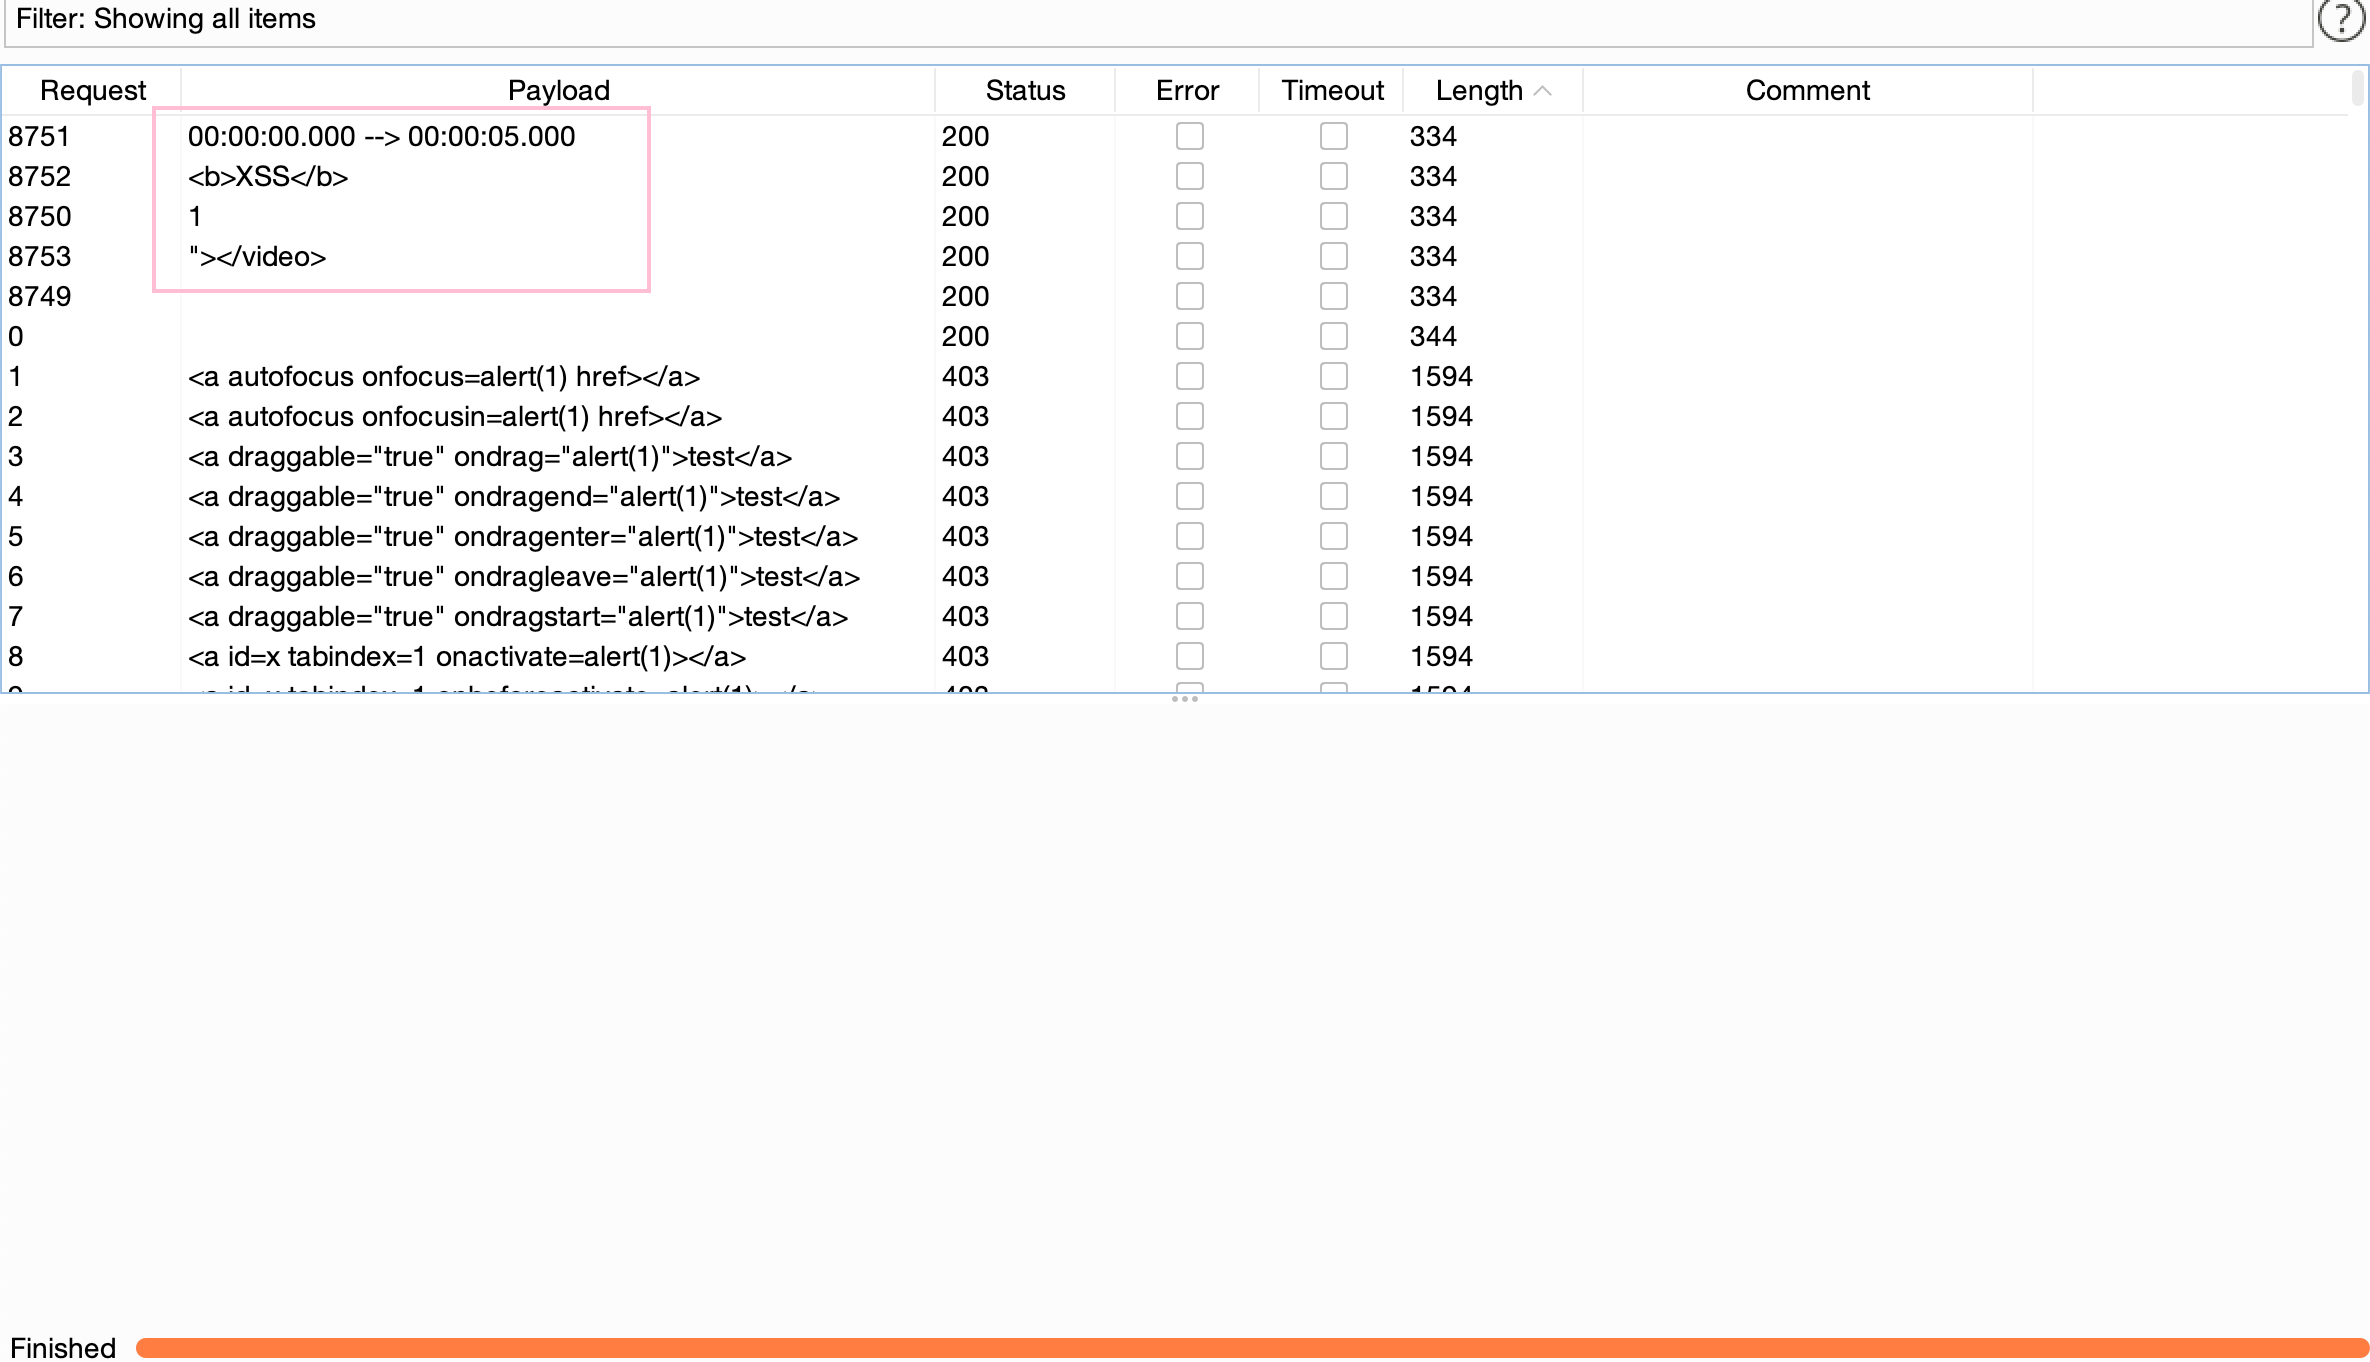The width and height of the screenshot is (2370, 1362).
Task: Sort by the Request column header
Action: pos(92,90)
